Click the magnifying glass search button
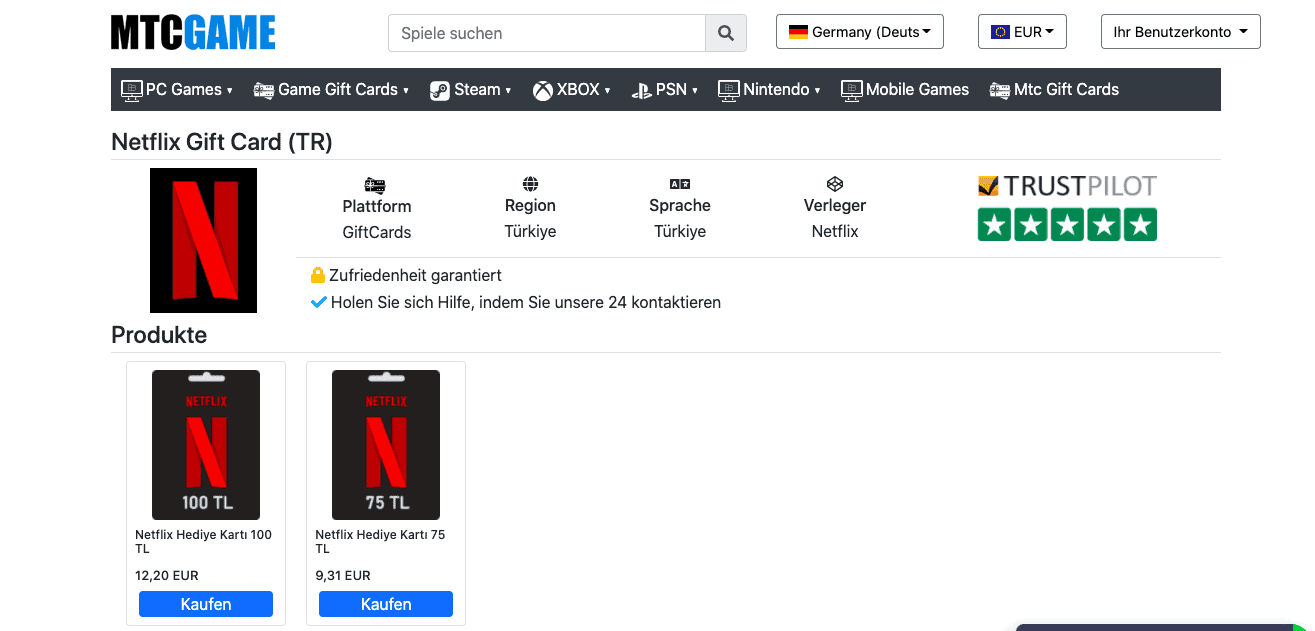Viewport: 1315px width, 631px height. point(726,33)
